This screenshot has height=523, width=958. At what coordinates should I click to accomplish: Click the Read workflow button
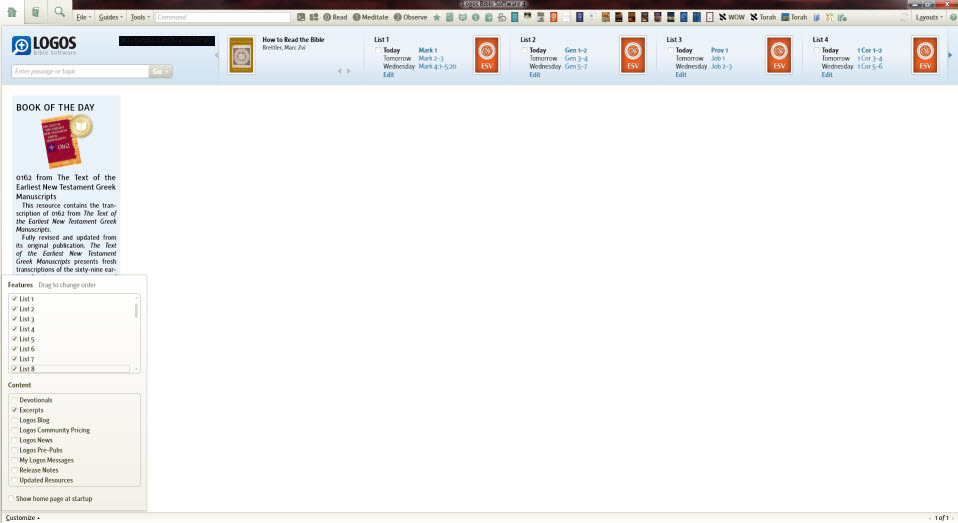335,17
